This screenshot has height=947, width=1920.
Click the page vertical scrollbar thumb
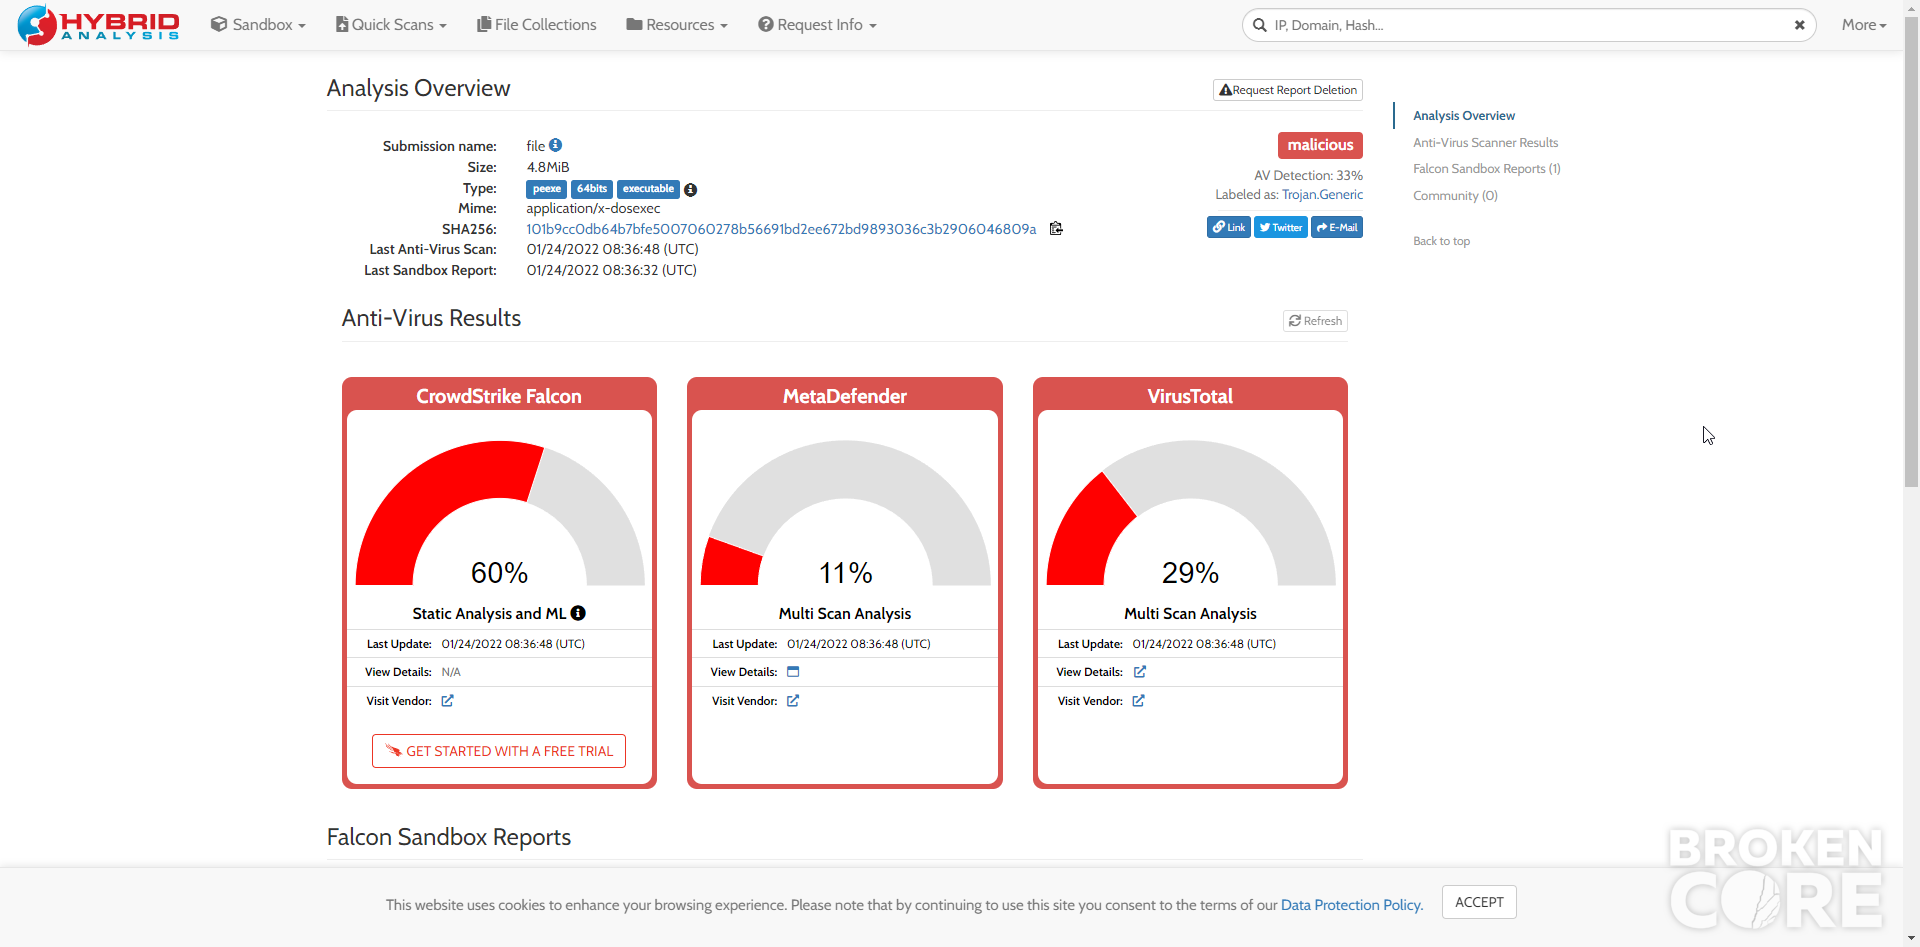click(x=1911, y=250)
